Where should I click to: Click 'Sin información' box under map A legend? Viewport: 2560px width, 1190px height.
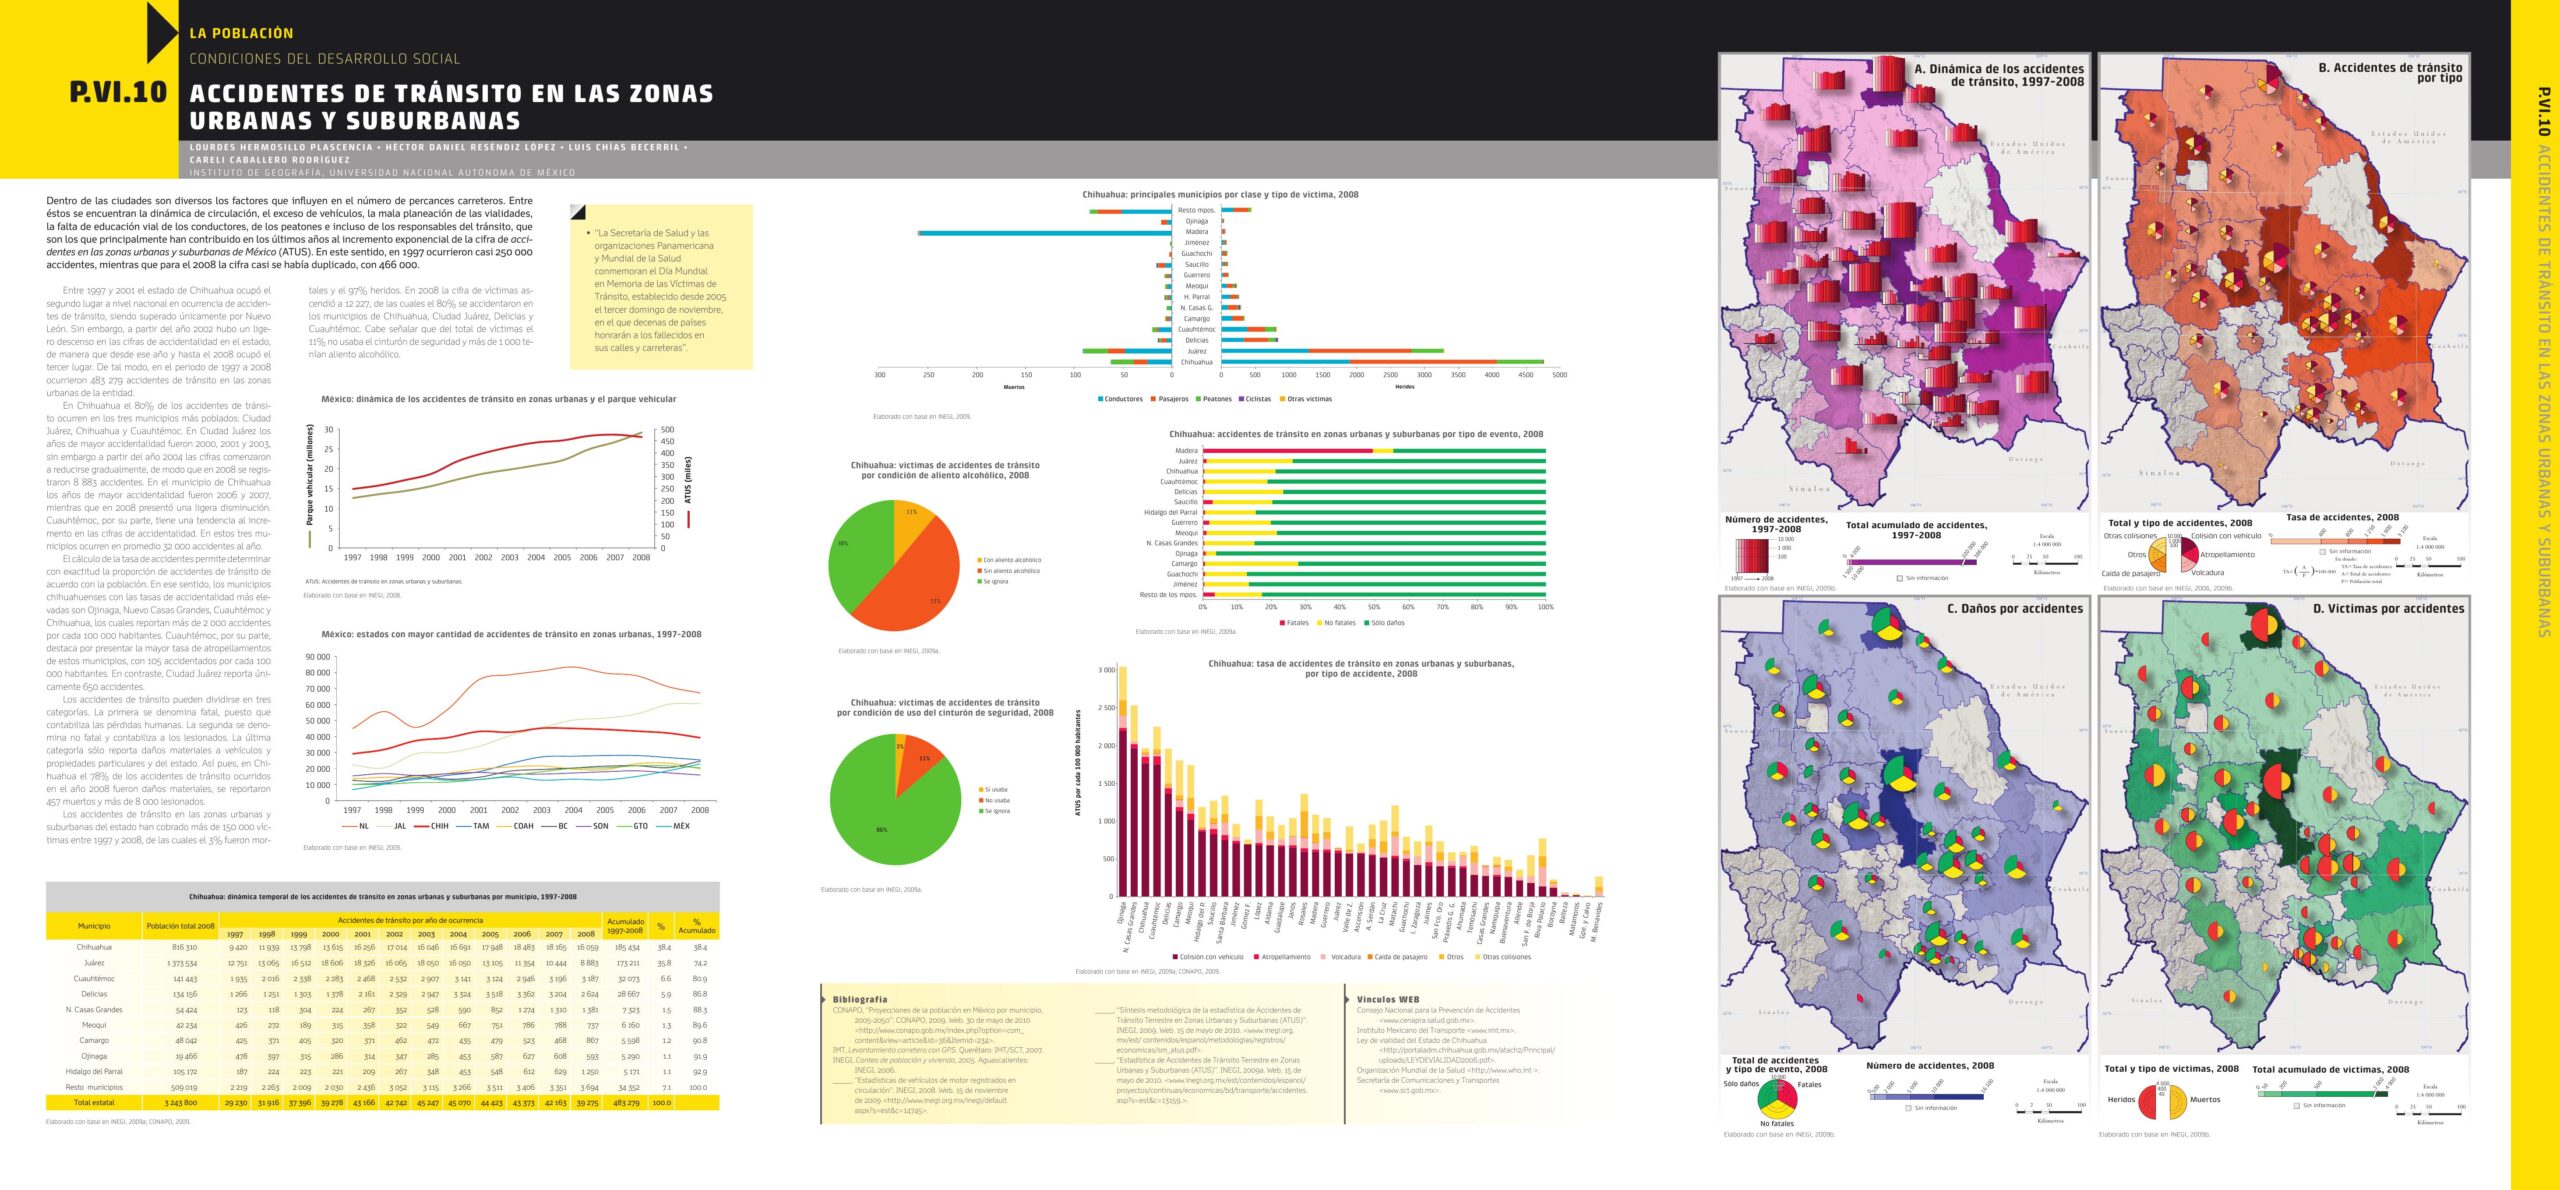point(1900,578)
